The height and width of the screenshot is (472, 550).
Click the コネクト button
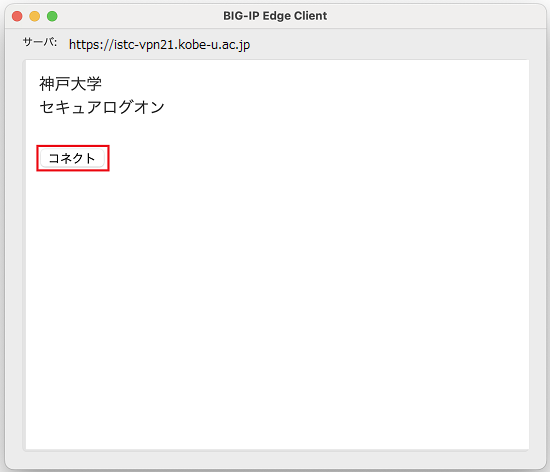coord(72,158)
